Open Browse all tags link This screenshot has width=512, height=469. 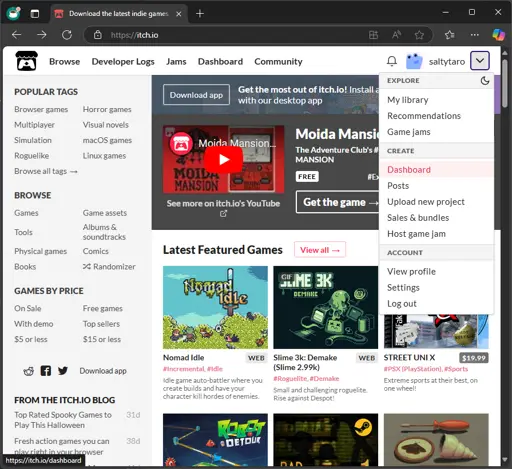pyautogui.click(x=46, y=171)
